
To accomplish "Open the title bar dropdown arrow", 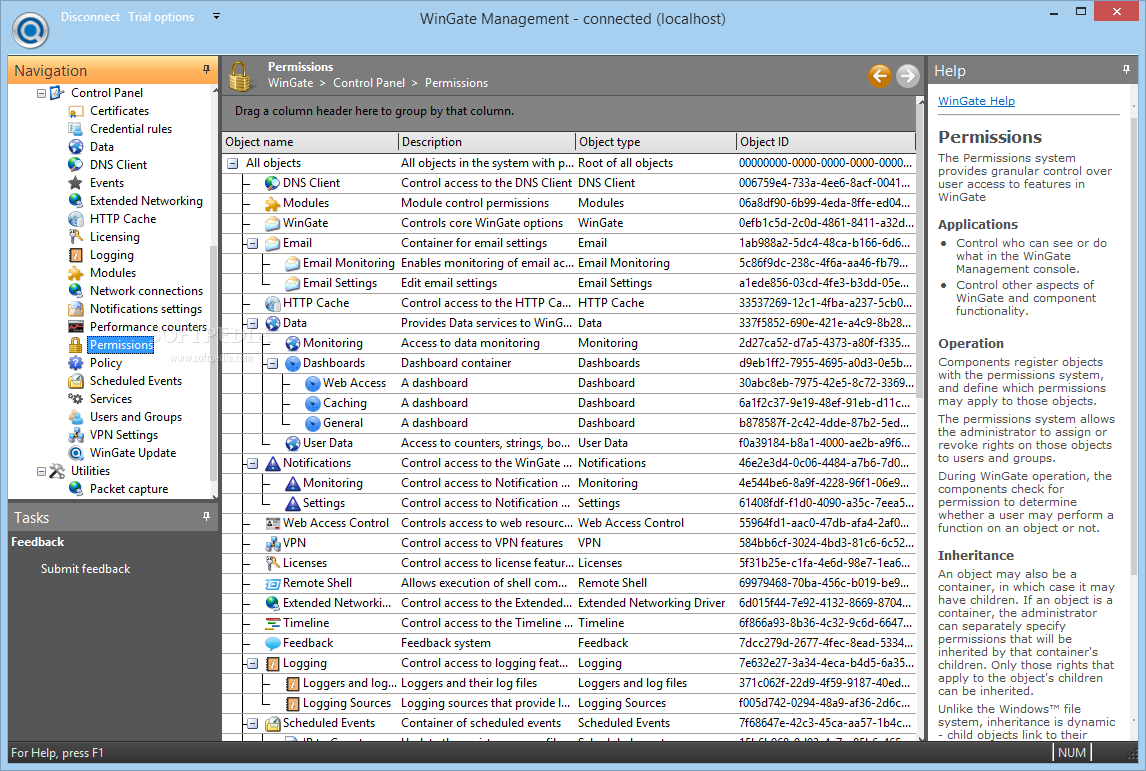I will point(216,16).
